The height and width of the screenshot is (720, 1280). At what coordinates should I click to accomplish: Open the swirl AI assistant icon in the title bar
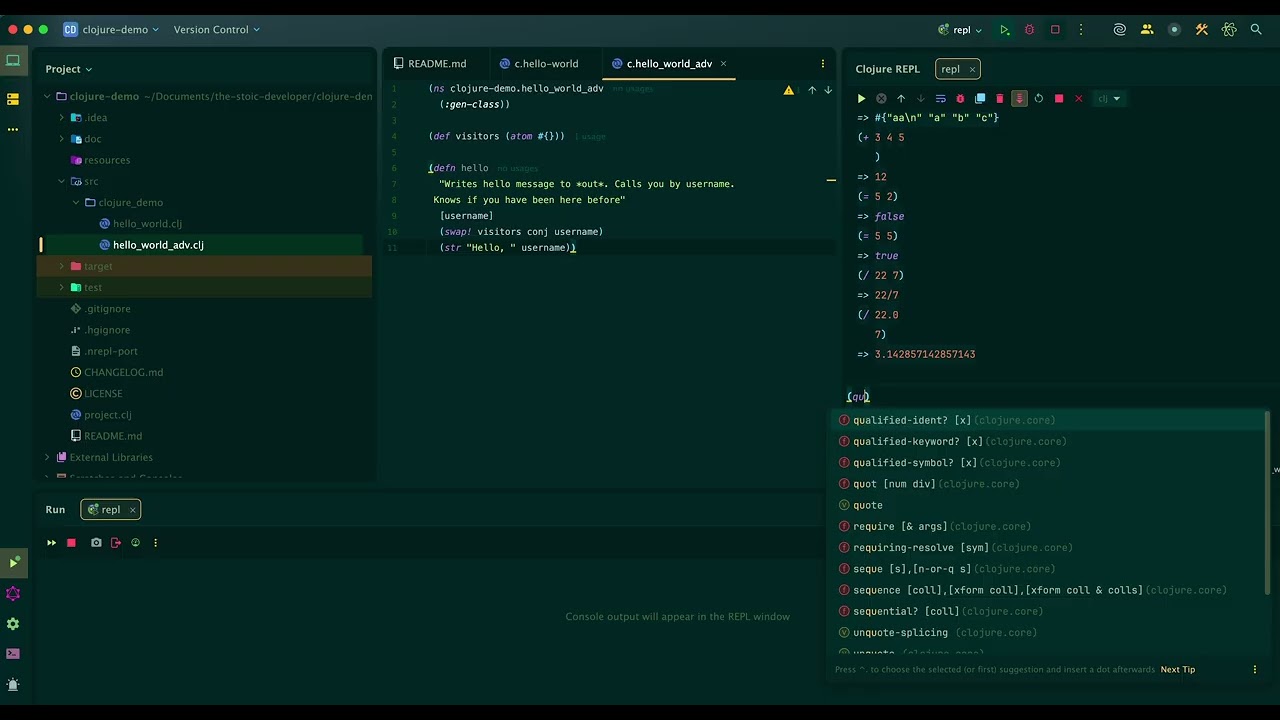[1120, 30]
